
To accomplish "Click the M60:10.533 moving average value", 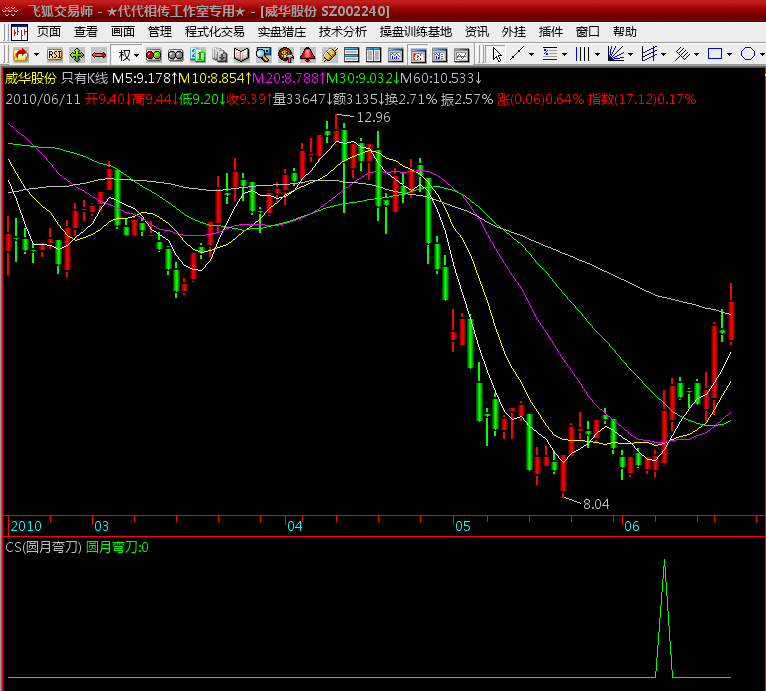I will [x=441, y=78].
